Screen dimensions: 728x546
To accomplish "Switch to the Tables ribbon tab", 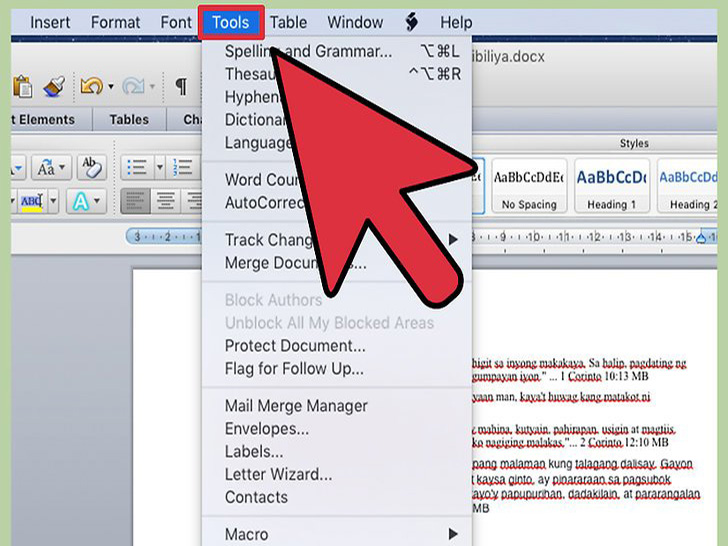I will point(129,119).
